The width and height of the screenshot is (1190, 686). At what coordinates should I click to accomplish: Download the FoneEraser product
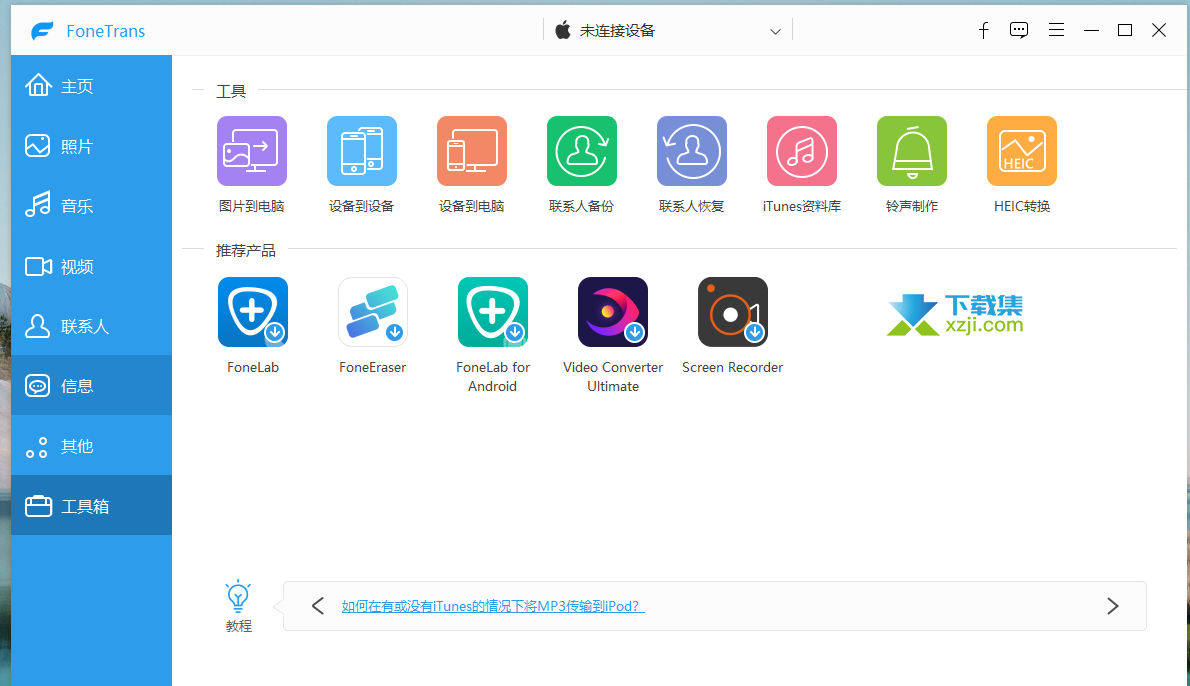pos(373,312)
